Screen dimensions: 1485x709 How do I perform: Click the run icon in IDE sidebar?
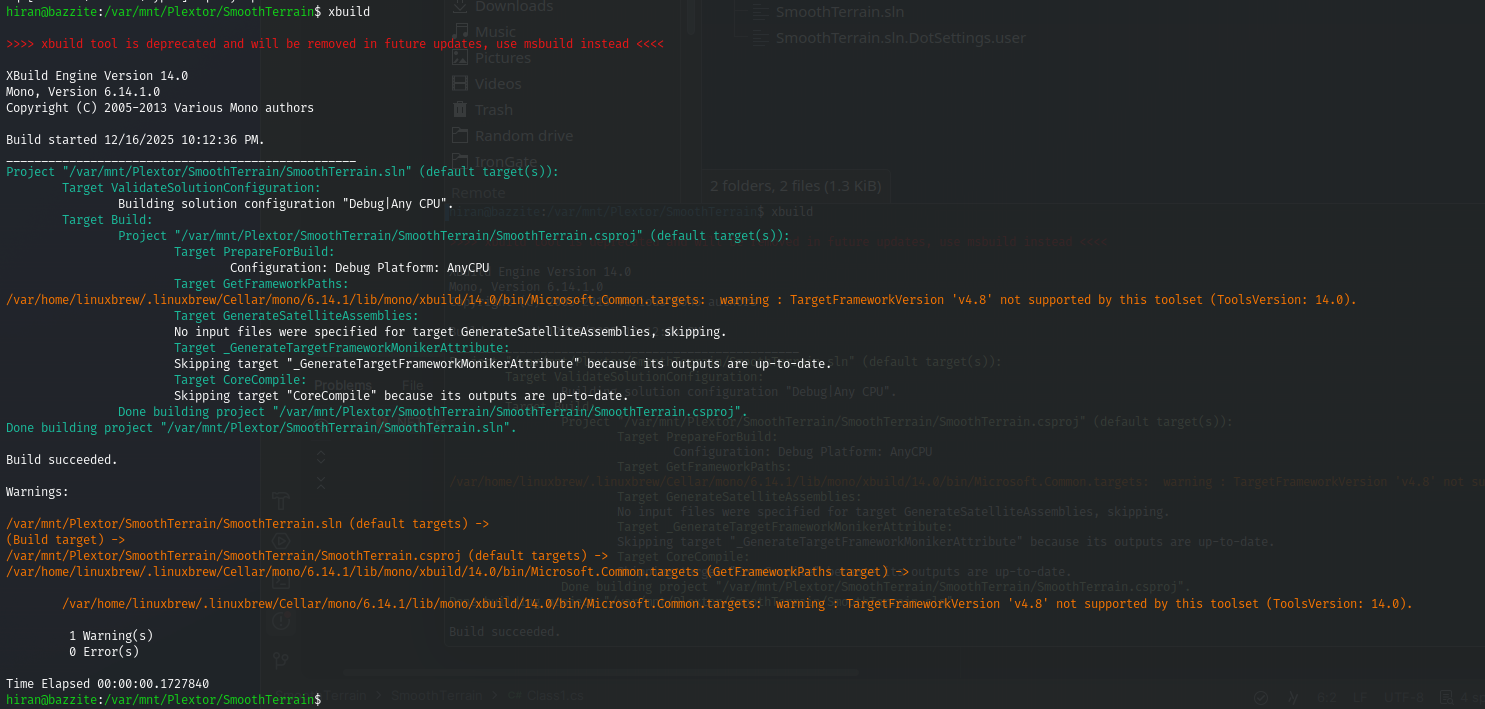pyautogui.click(x=281, y=541)
